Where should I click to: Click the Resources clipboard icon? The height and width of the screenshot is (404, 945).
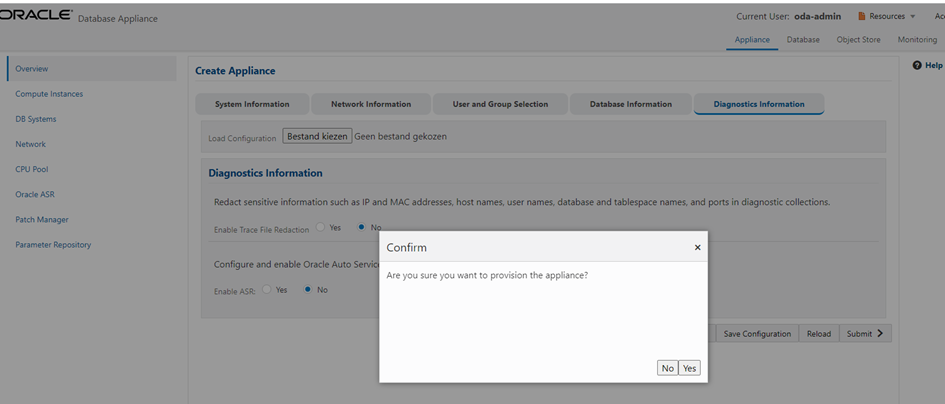tap(862, 16)
